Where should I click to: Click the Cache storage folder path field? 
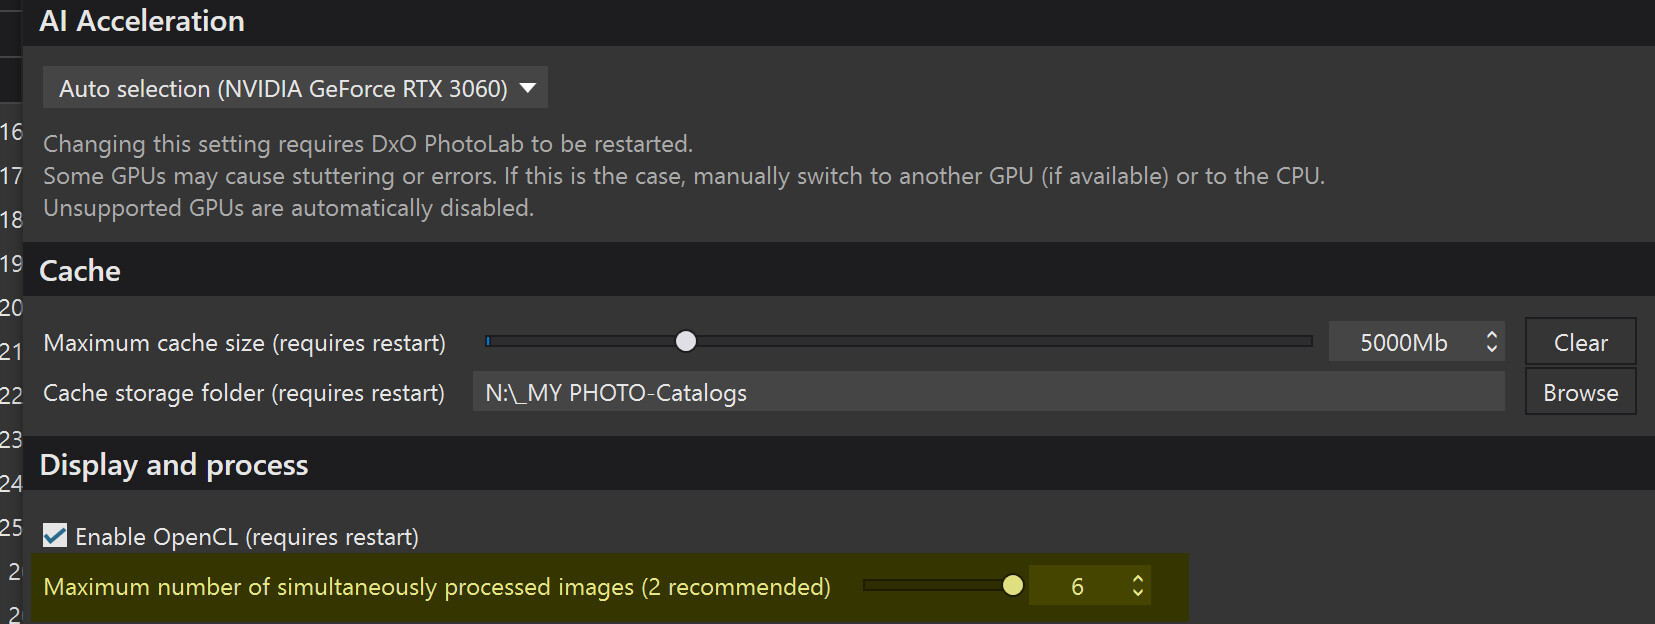[x=988, y=392]
